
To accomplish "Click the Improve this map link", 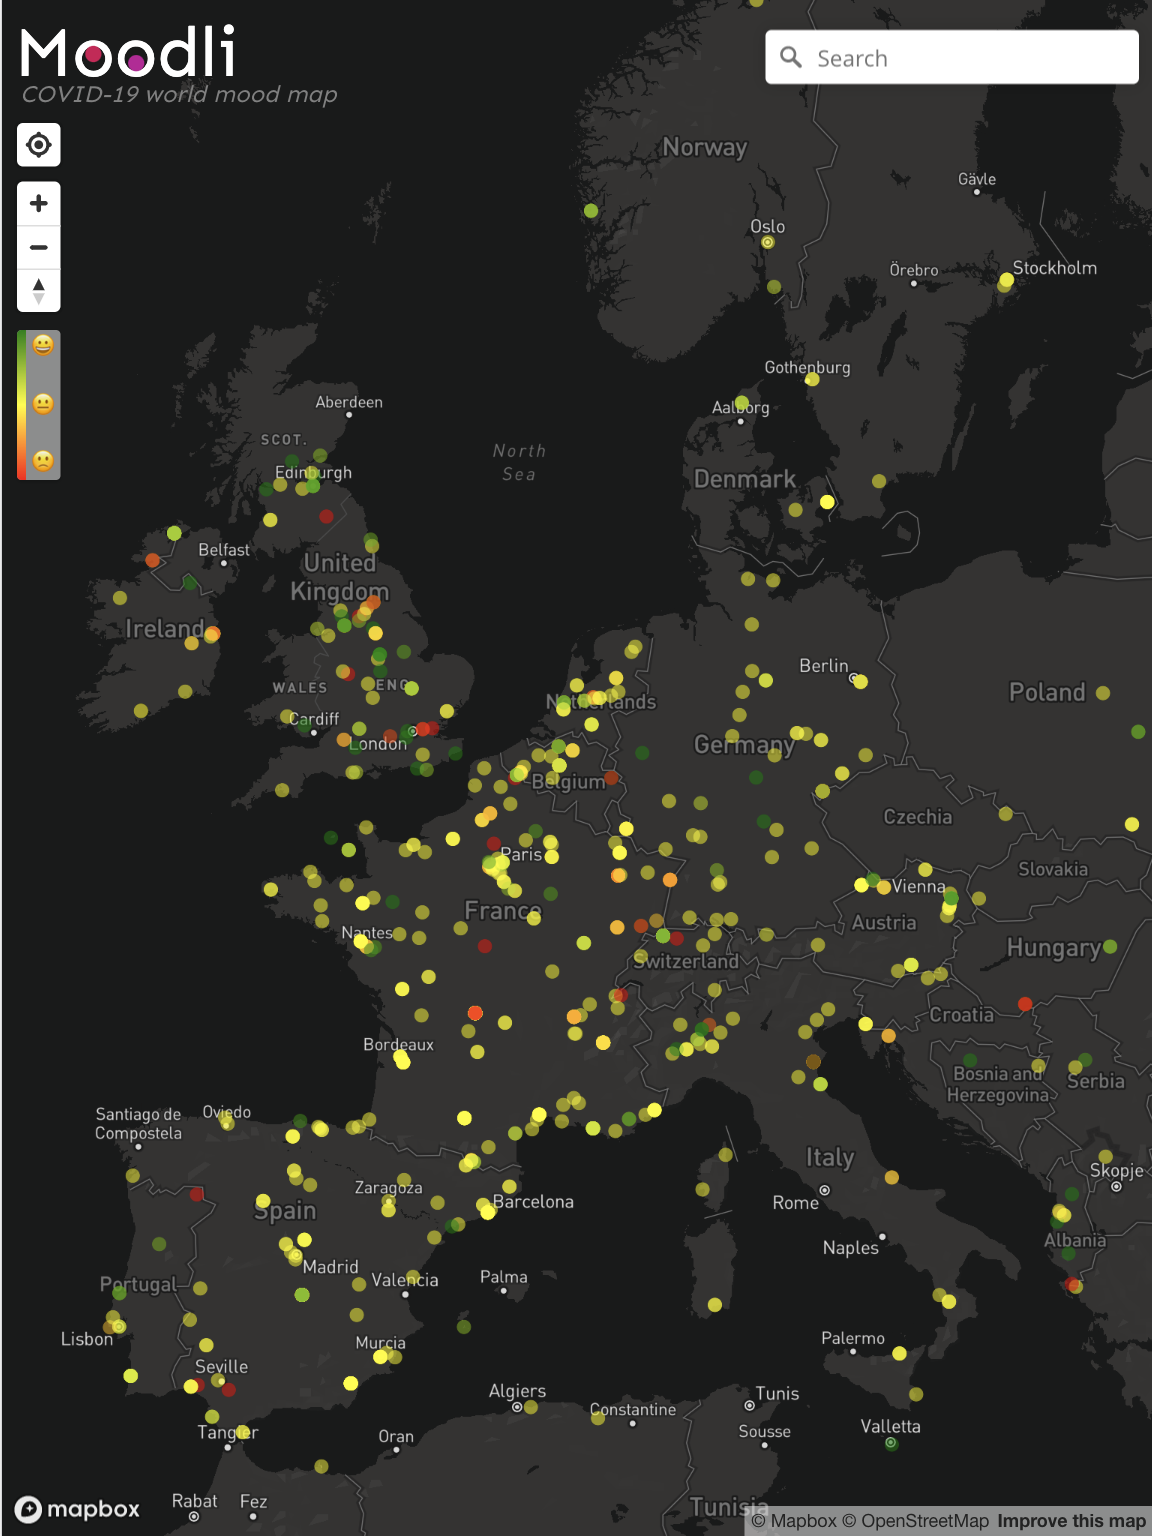I will (1071, 1521).
